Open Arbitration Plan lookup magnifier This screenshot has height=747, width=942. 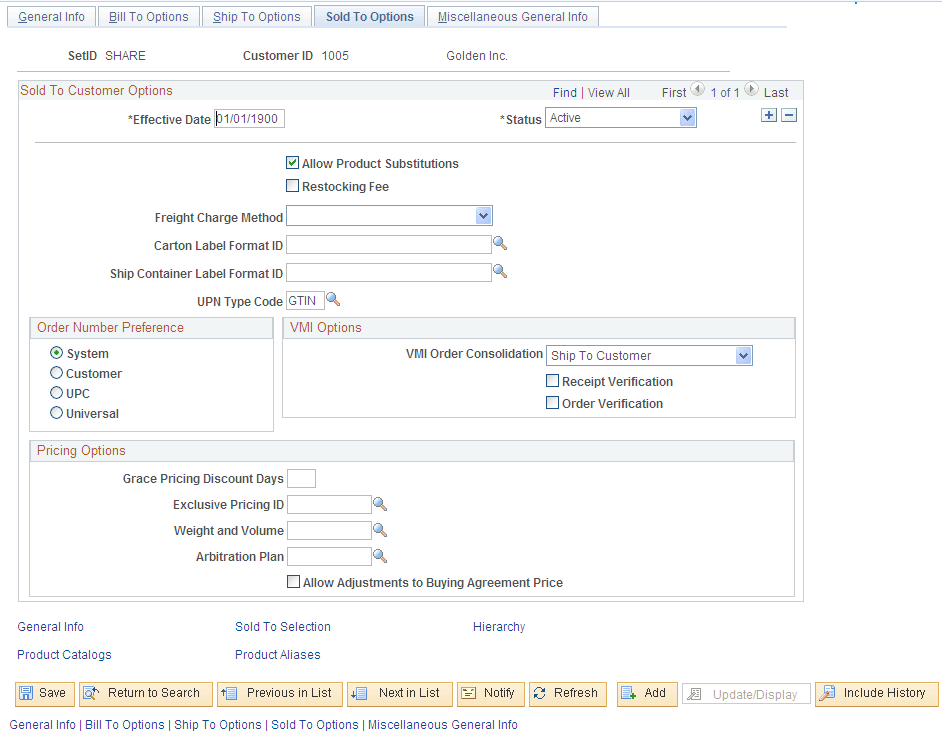point(380,556)
